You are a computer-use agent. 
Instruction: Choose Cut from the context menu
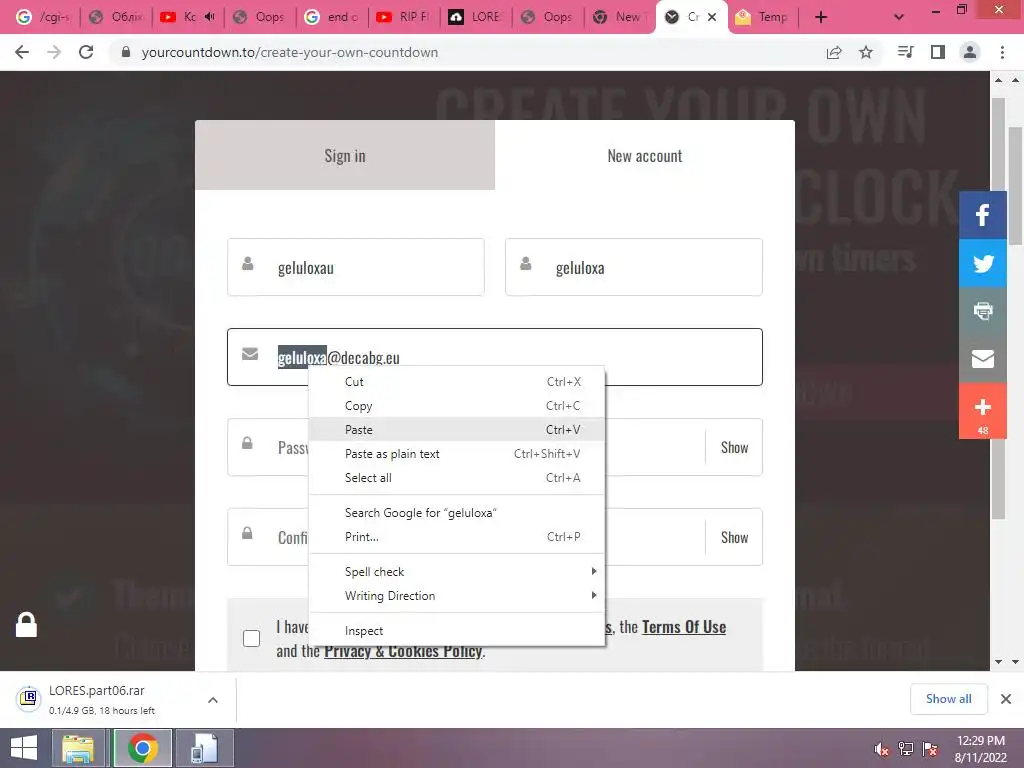click(456, 381)
